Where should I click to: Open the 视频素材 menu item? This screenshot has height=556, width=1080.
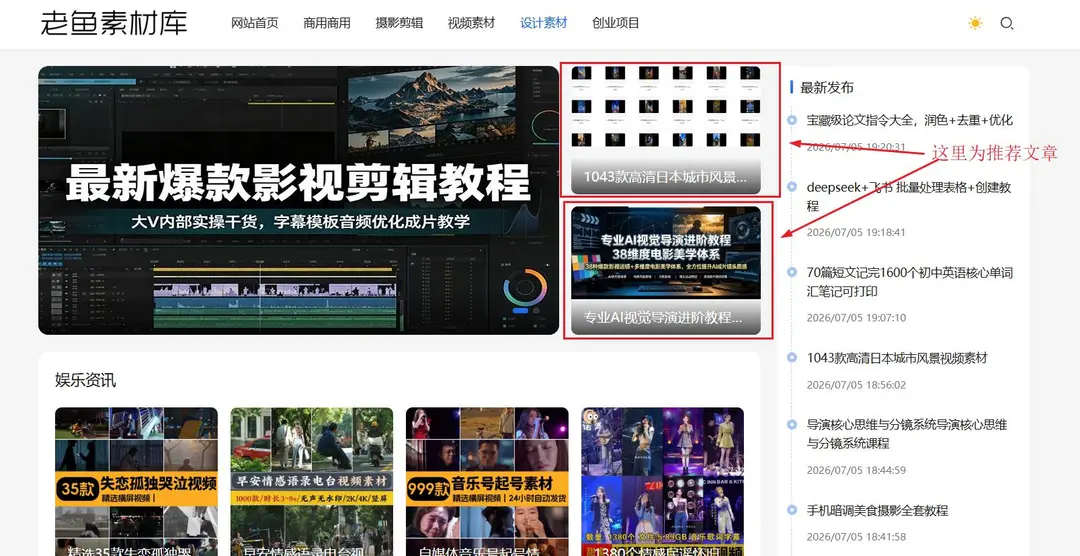point(471,23)
